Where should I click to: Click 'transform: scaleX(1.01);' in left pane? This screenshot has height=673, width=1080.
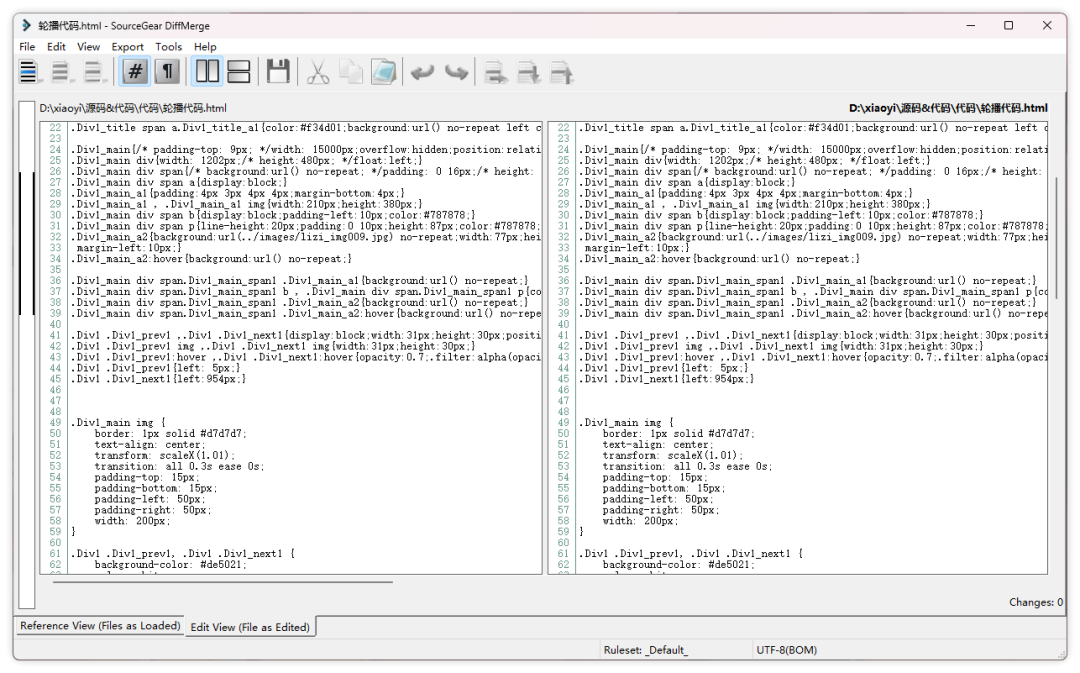click(x=165, y=455)
